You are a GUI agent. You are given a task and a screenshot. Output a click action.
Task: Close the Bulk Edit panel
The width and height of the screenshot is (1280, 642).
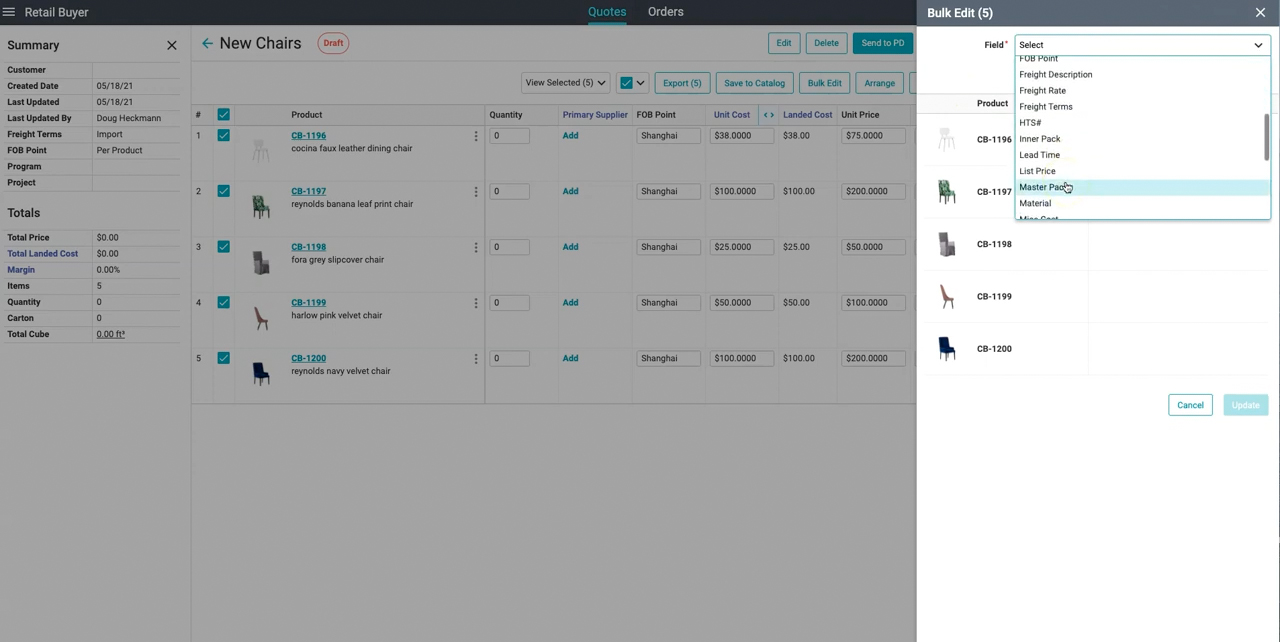pos(1260,13)
